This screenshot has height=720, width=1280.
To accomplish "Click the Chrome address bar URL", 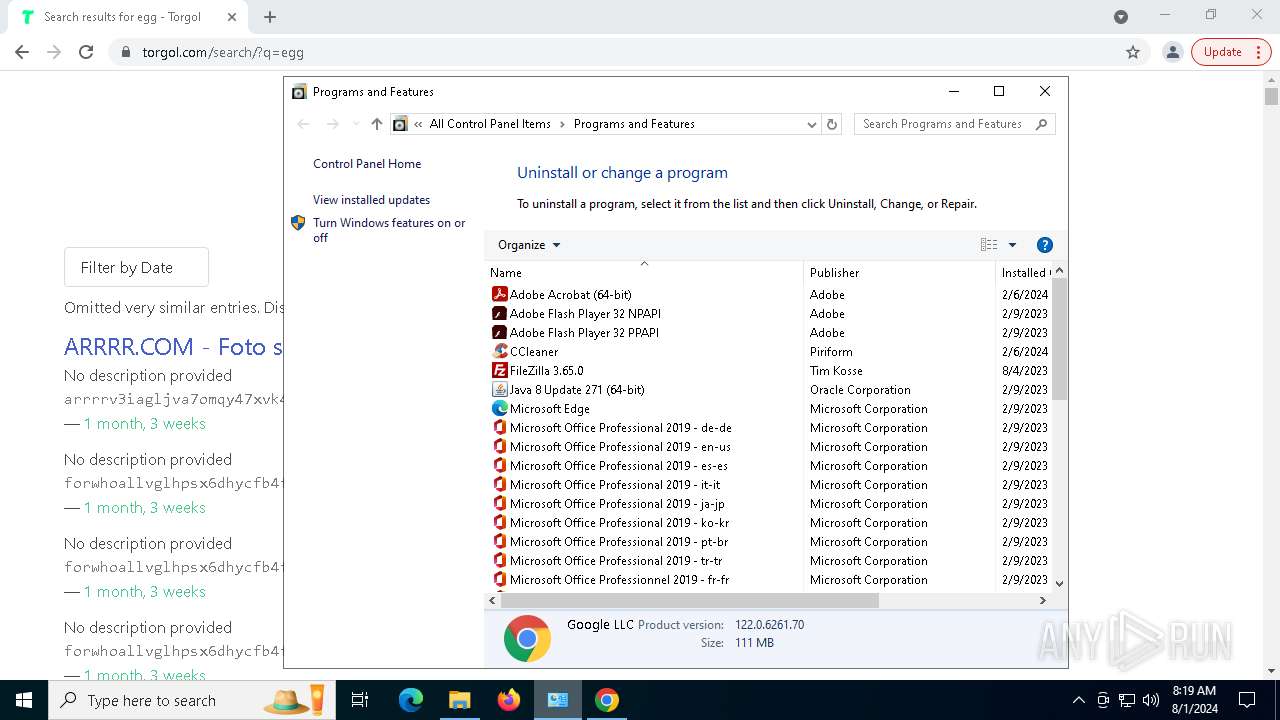I will click(x=223, y=52).
